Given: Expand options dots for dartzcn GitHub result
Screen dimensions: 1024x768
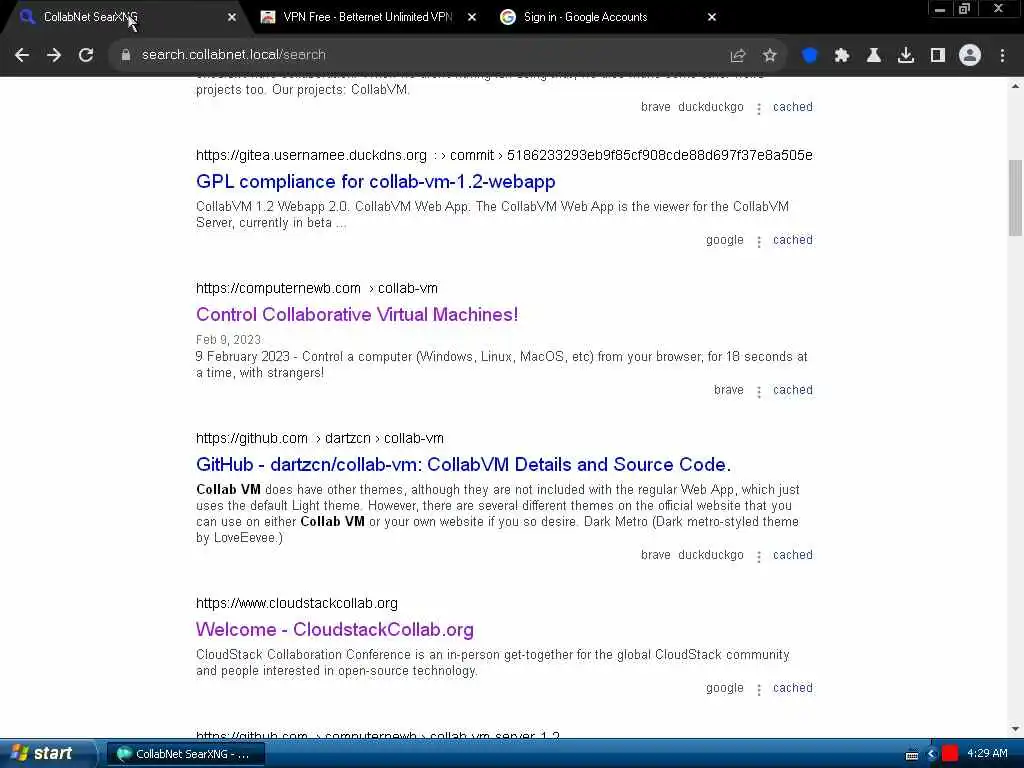Looking at the screenshot, I should tap(759, 557).
